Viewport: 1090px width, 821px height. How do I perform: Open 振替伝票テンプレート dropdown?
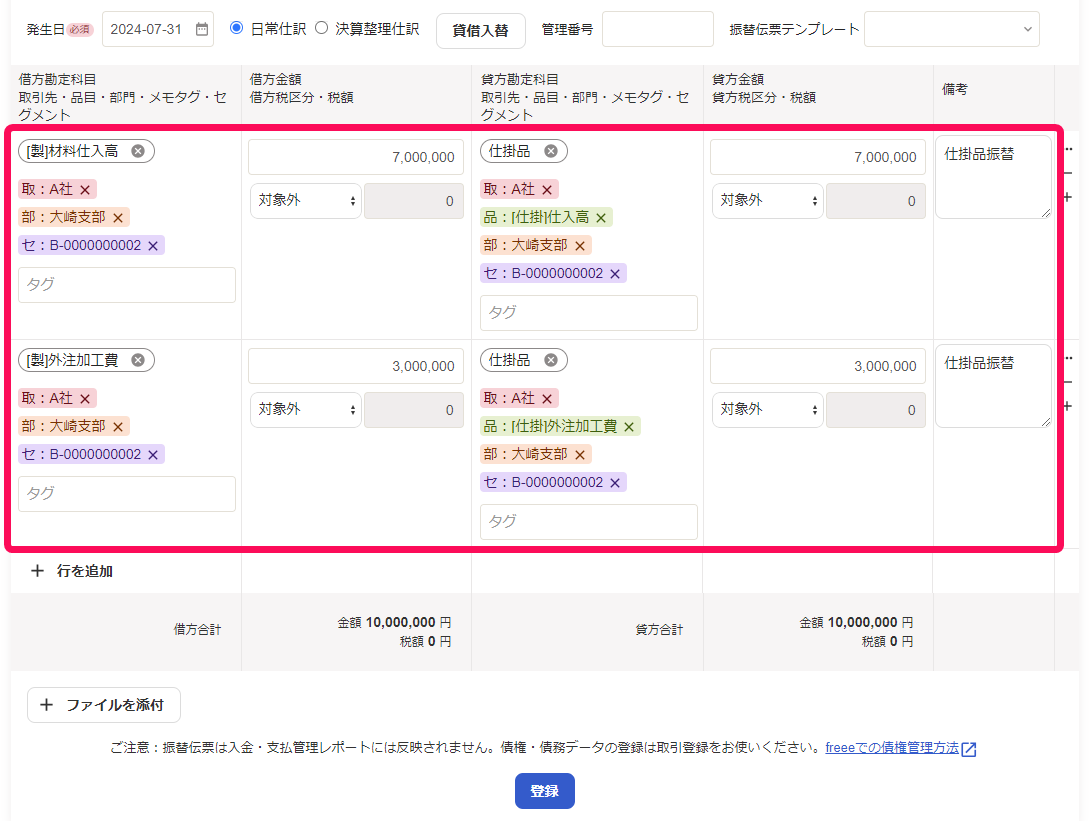pyautogui.click(x=951, y=29)
